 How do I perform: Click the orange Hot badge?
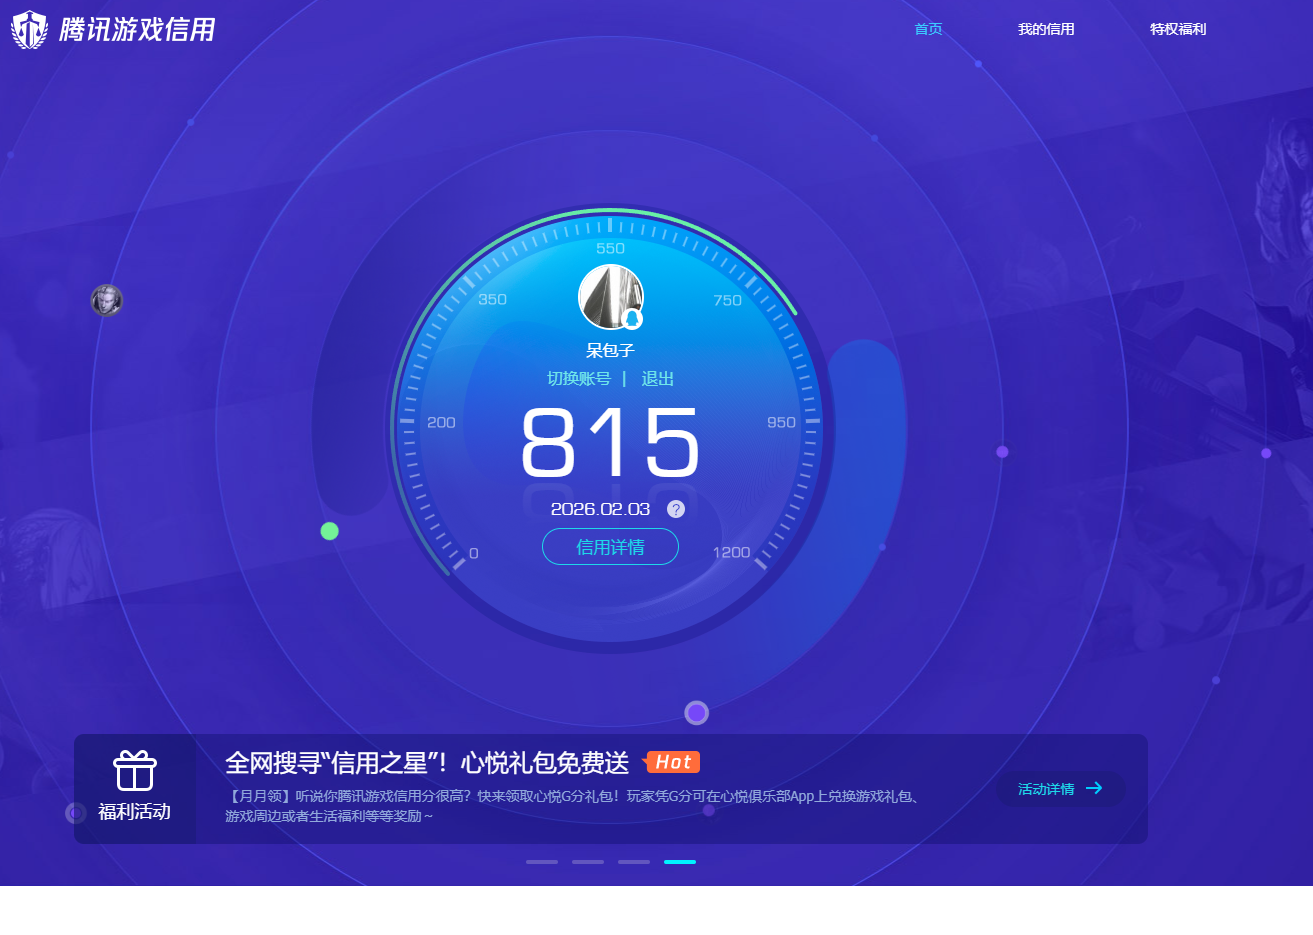(x=672, y=762)
